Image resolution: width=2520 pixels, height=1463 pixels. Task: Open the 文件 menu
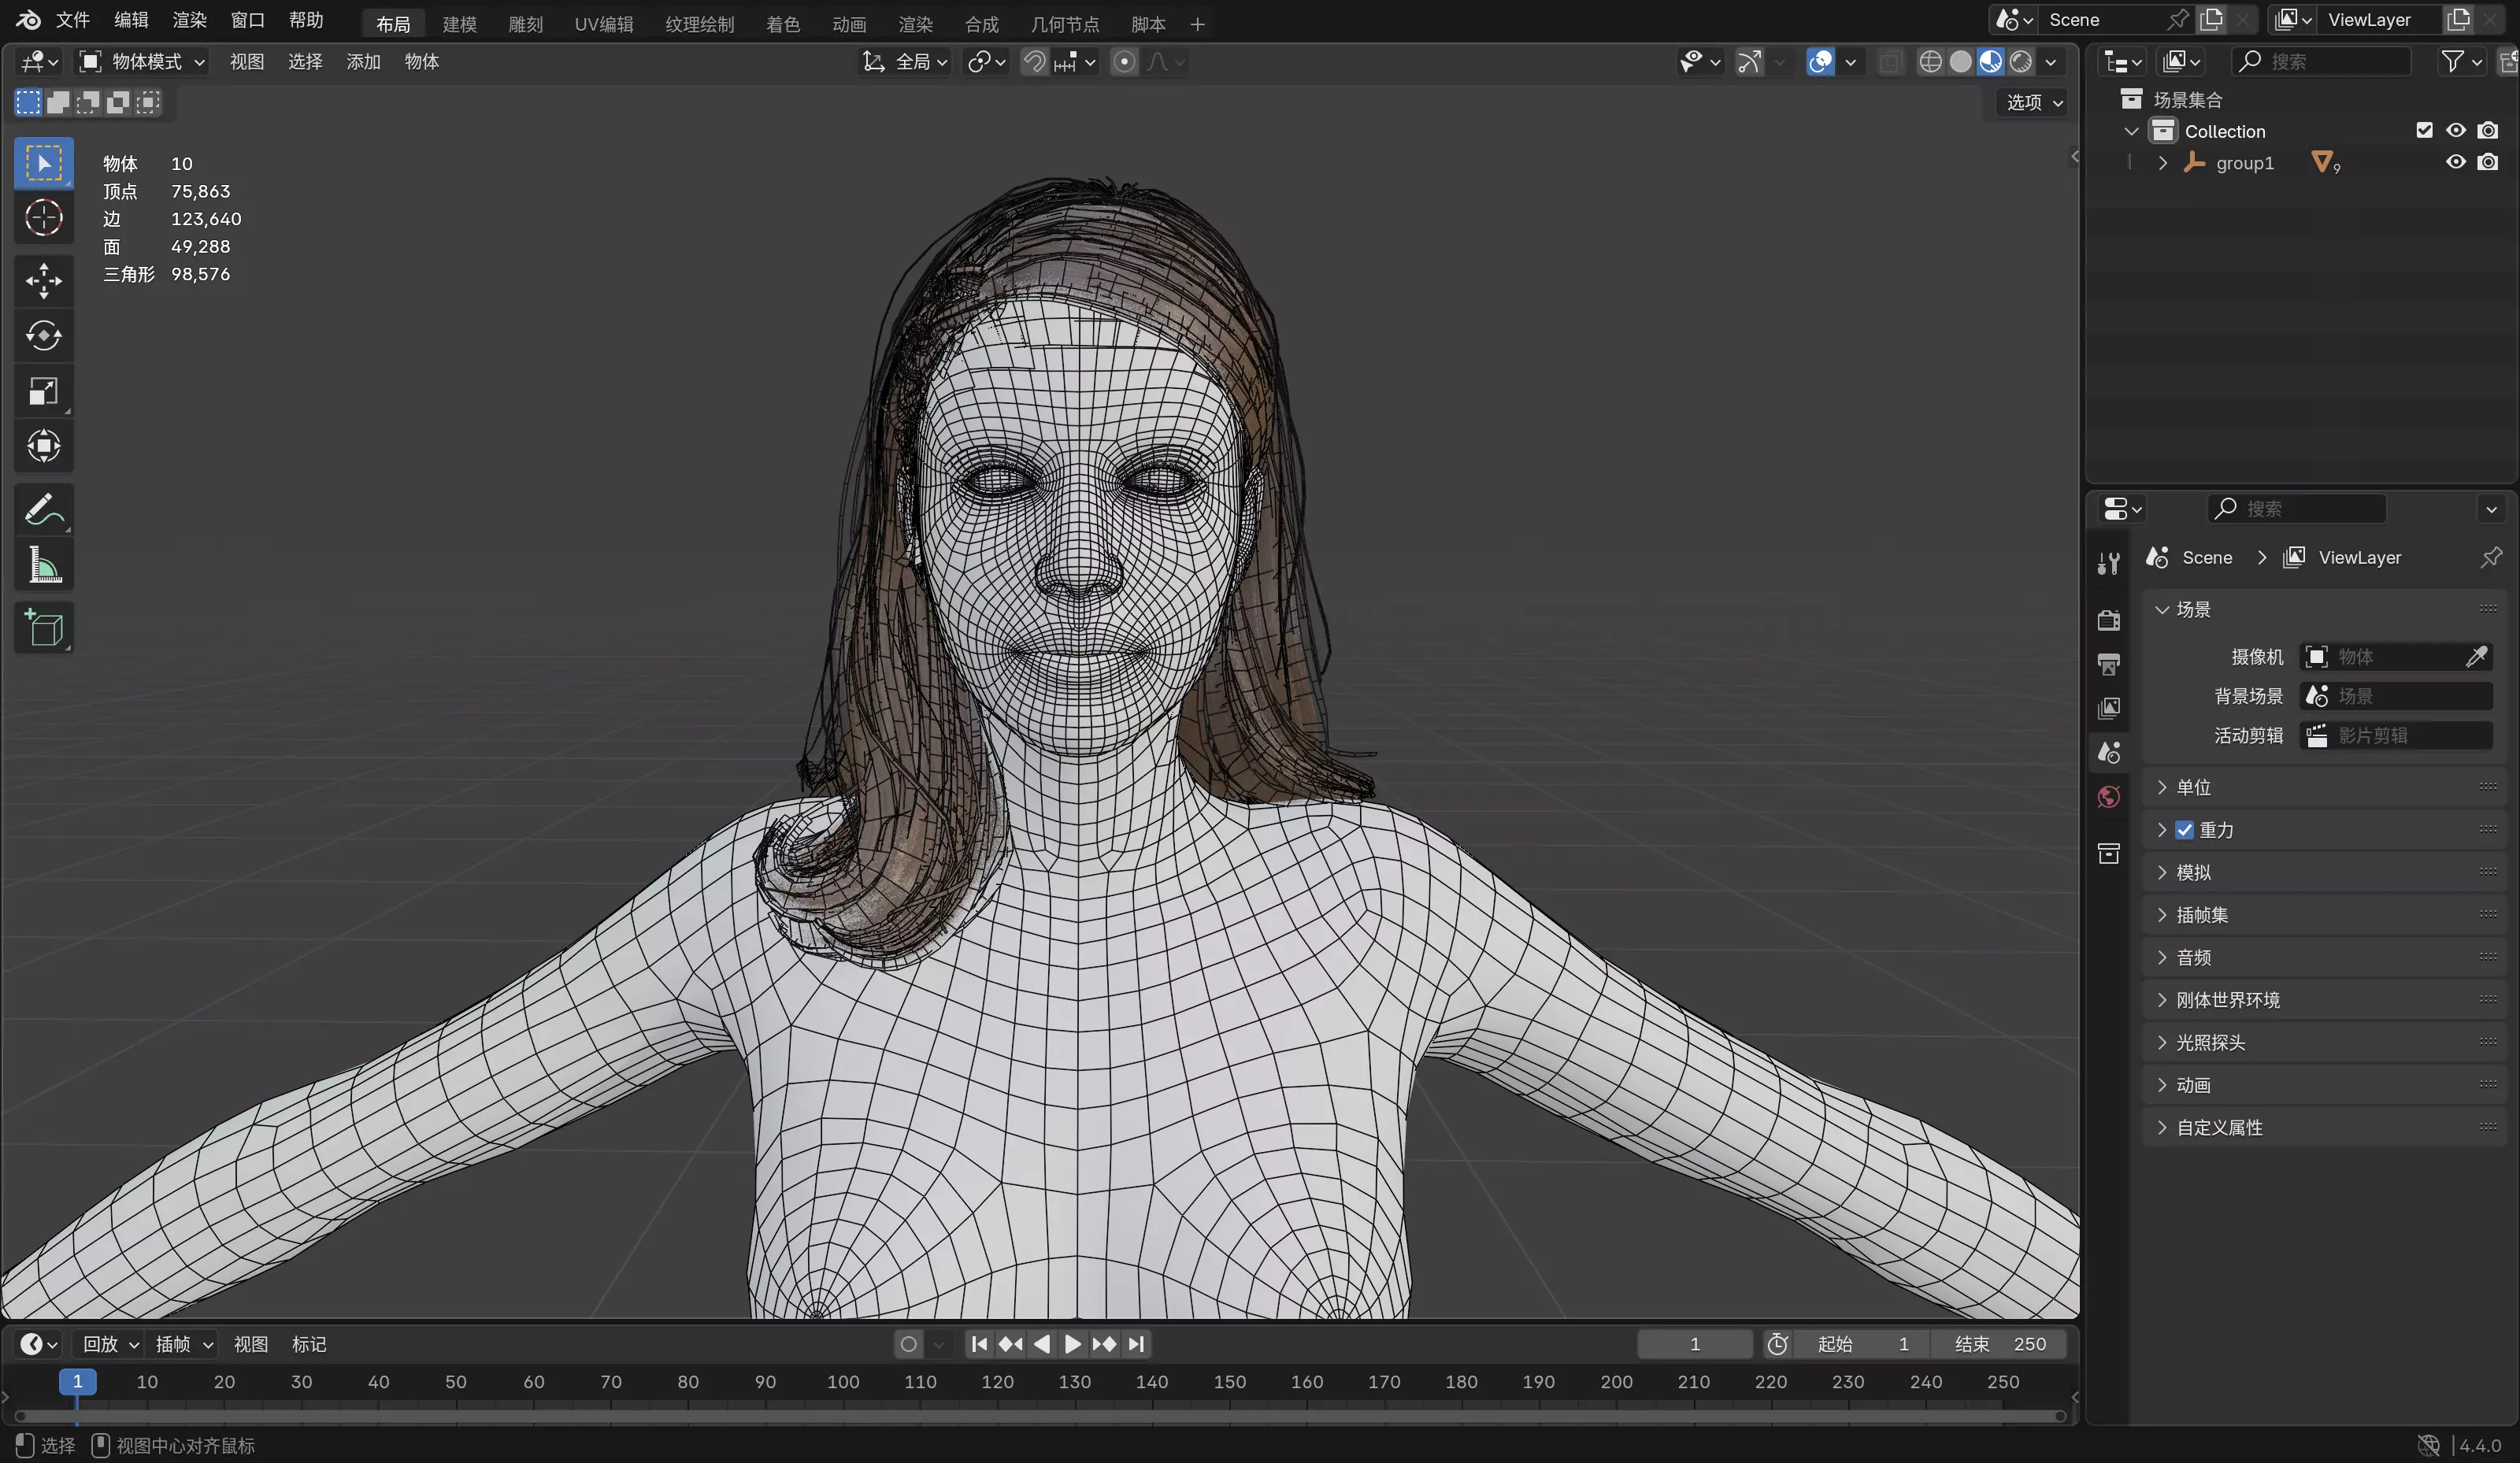[72, 20]
